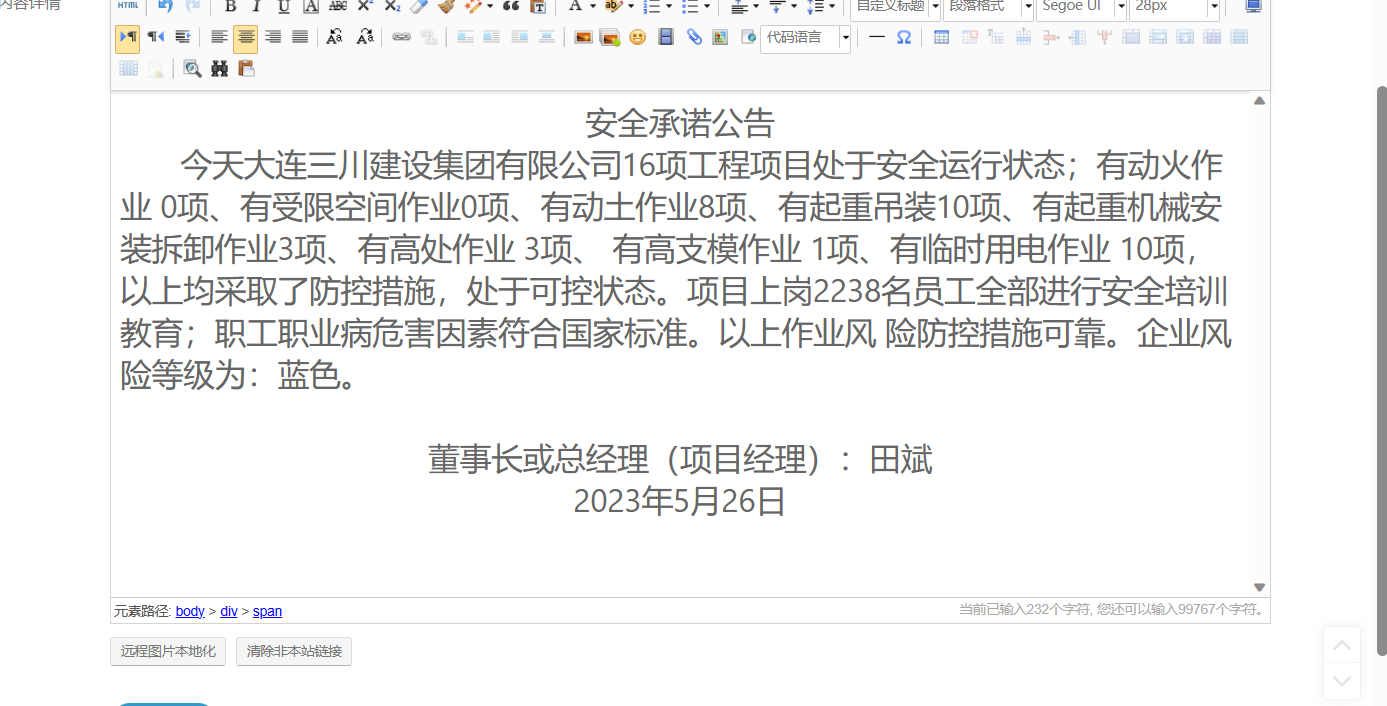
Task: Toggle bold formatting
Action: point(230,6)
